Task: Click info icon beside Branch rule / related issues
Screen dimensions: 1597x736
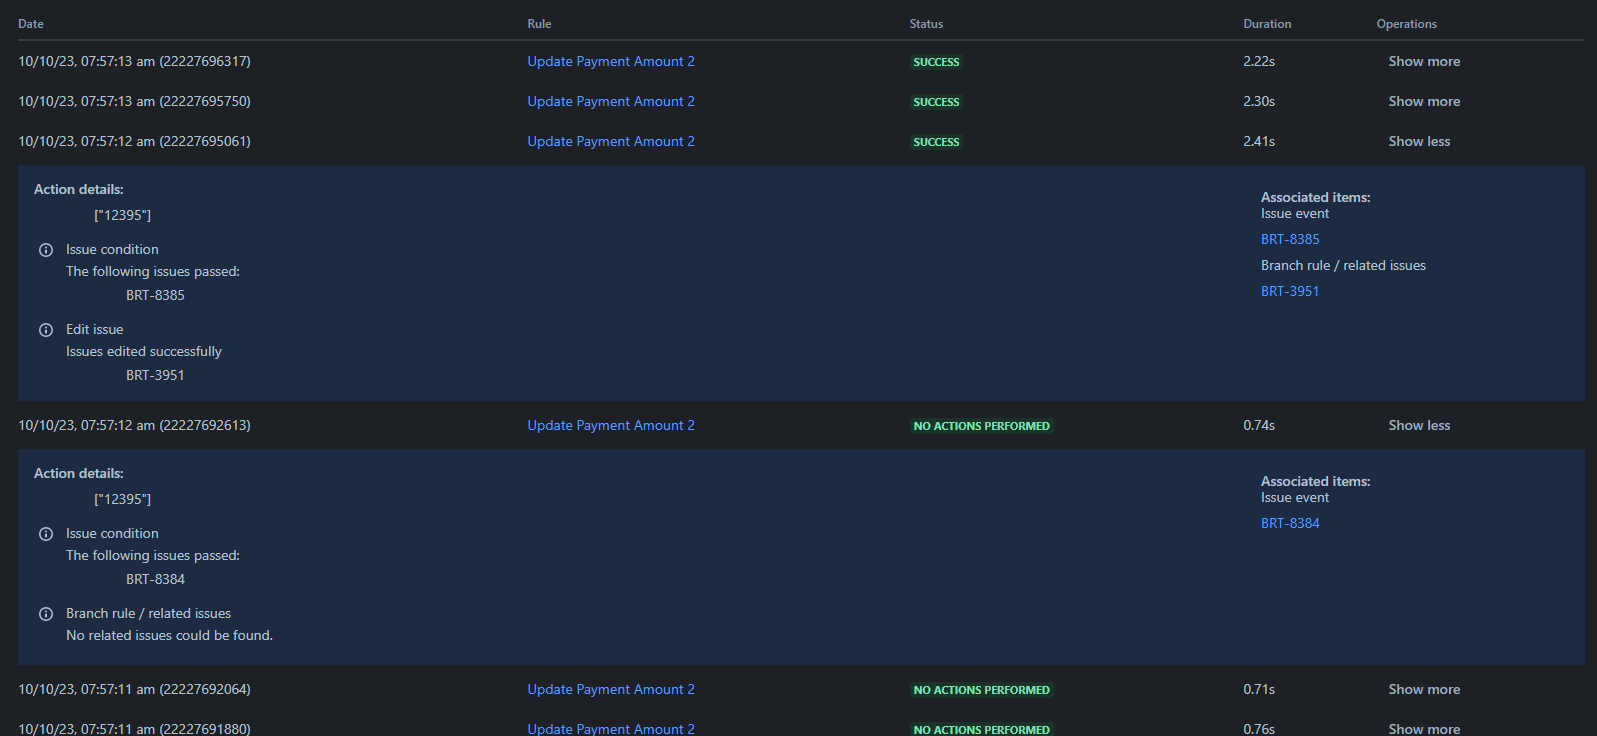Action: (x=46, y=614)
